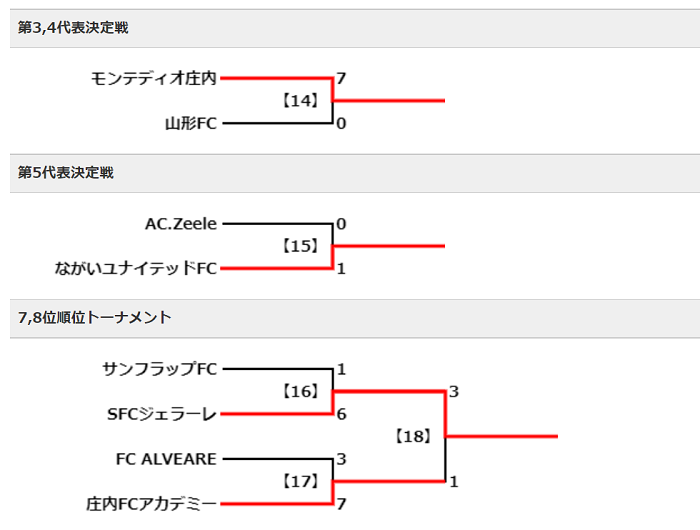Click ながいユナイテッドFC's score of 1
Image resolution: width=700 pixels, height=530 pixels.
(x=341, y=268)
